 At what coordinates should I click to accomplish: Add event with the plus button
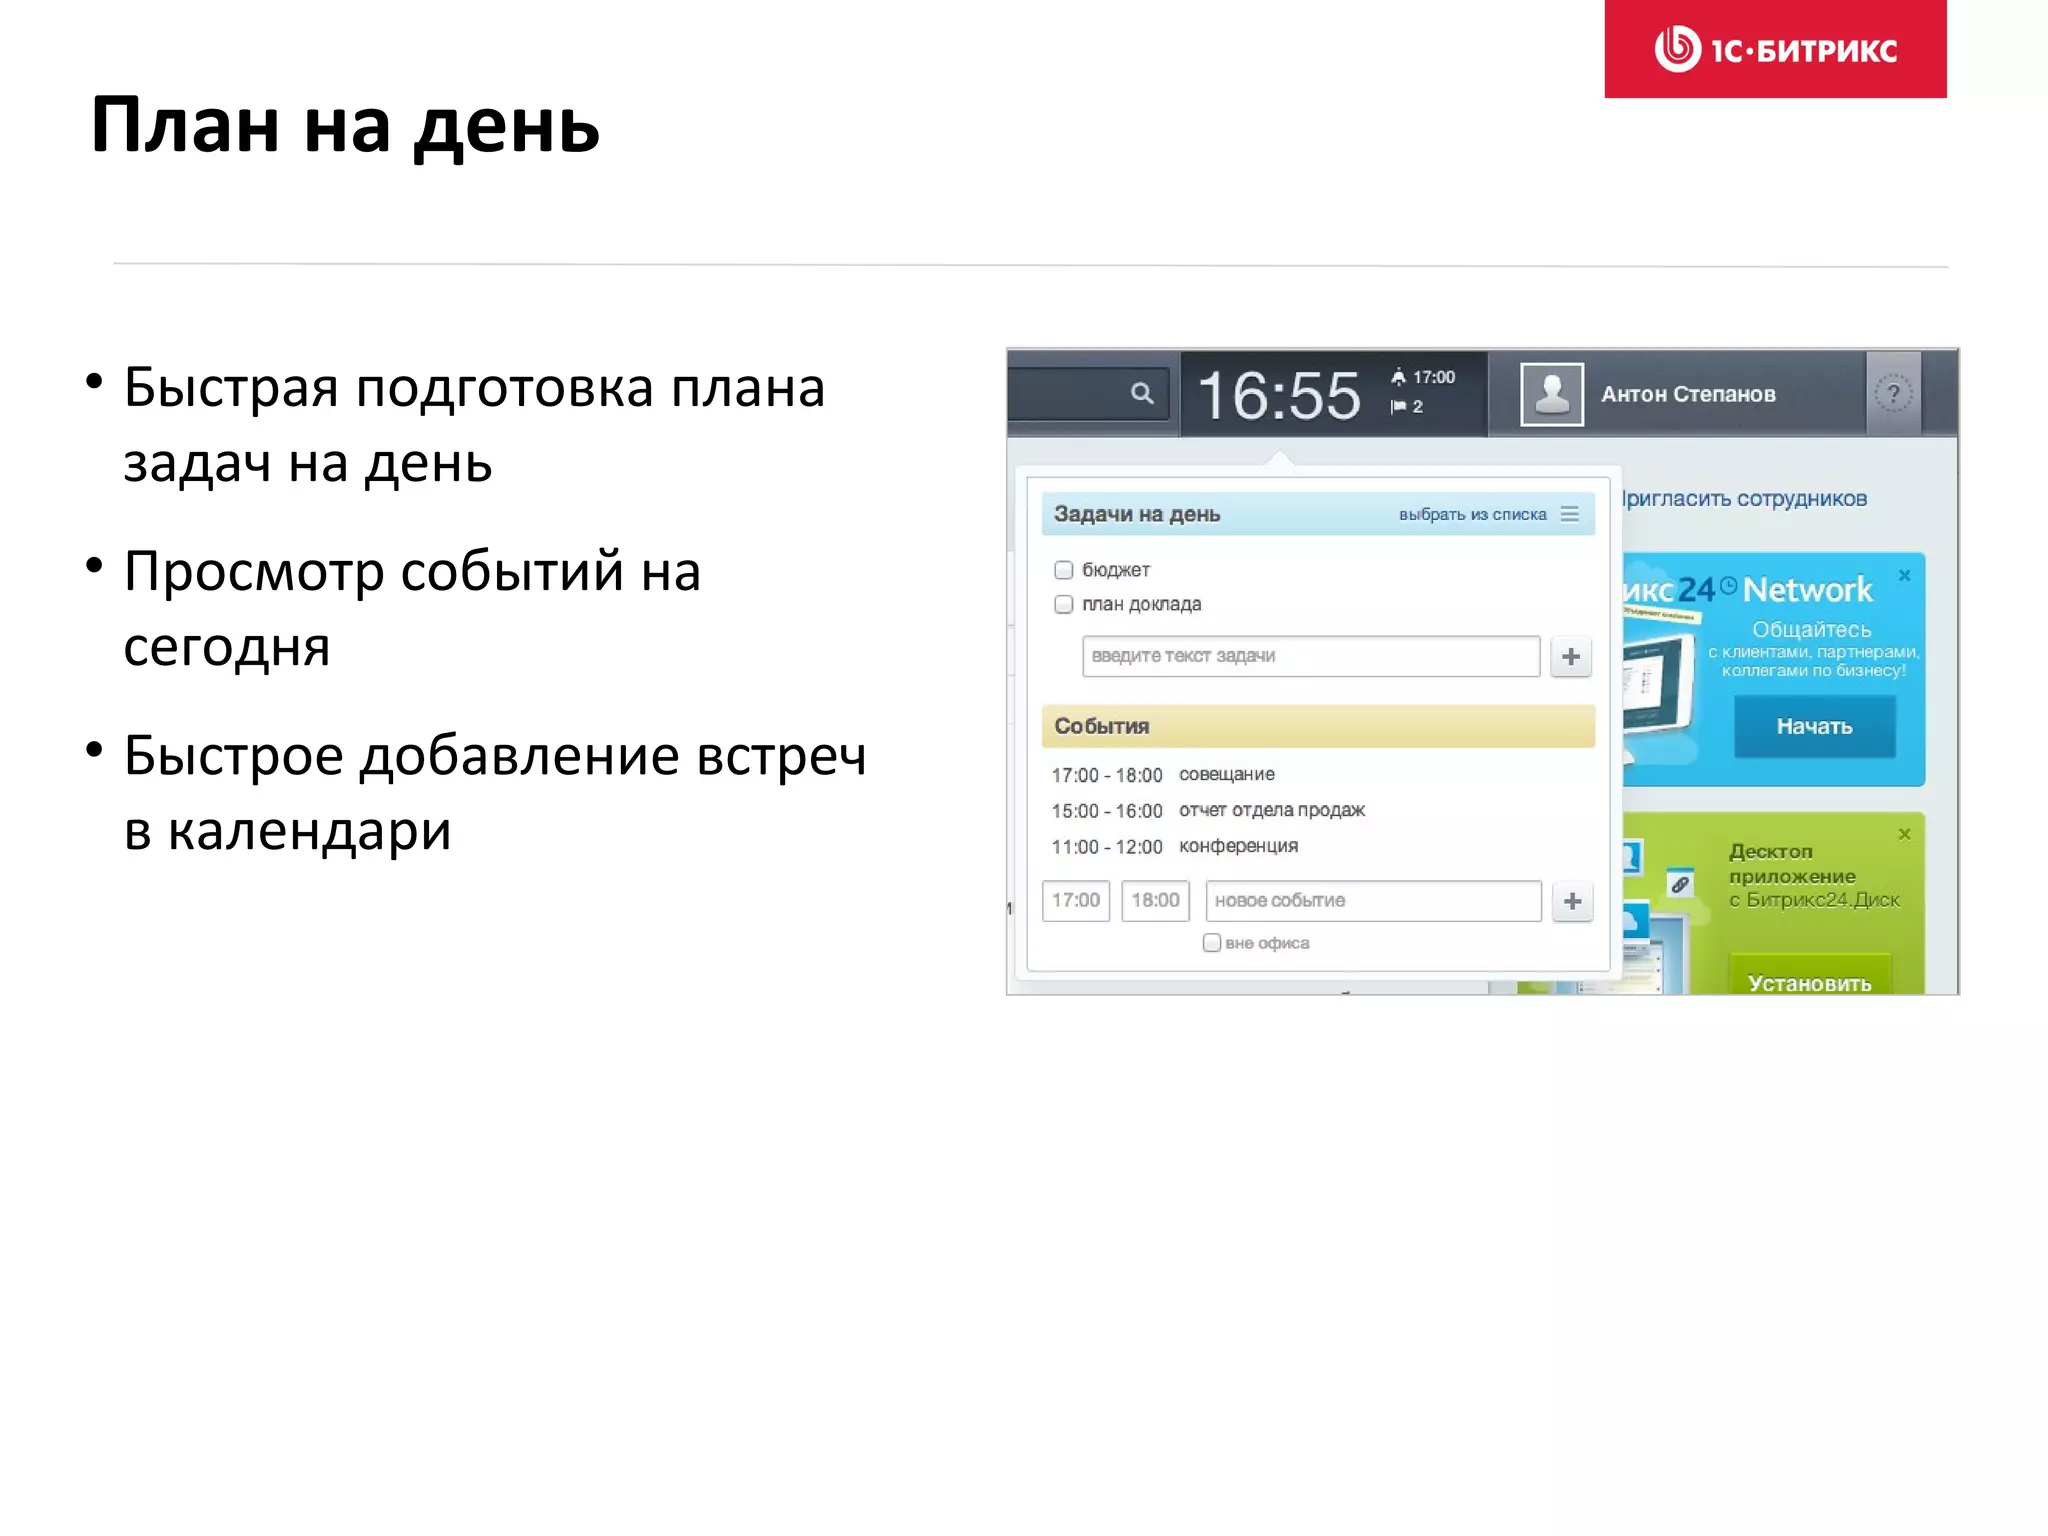click(1572, 901)
